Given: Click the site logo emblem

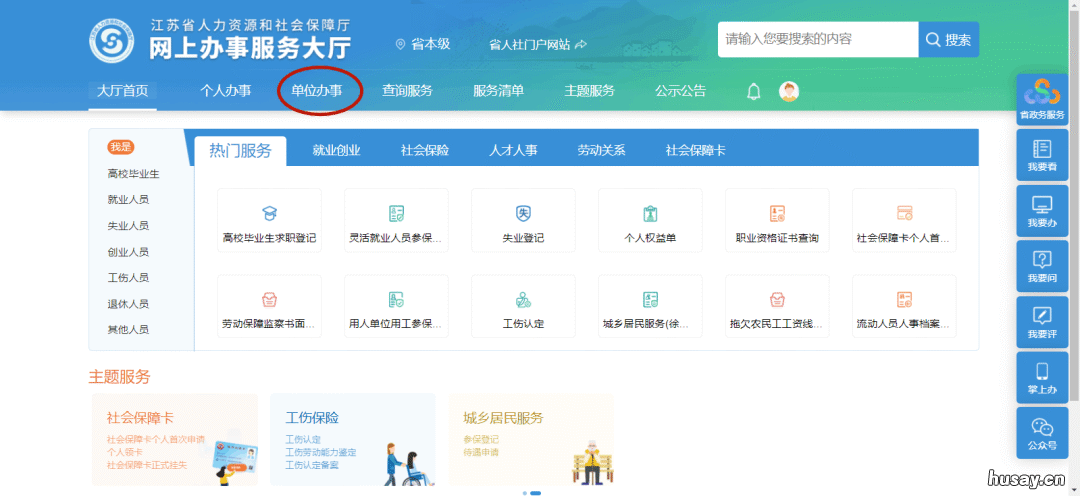Looking at the screenshot, I should tap(112, 40).
